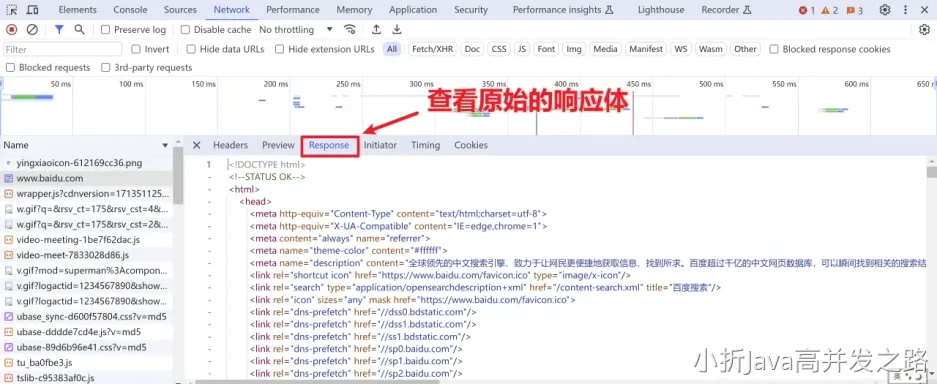Toggle the filter funnel icon

pos(59,30)
